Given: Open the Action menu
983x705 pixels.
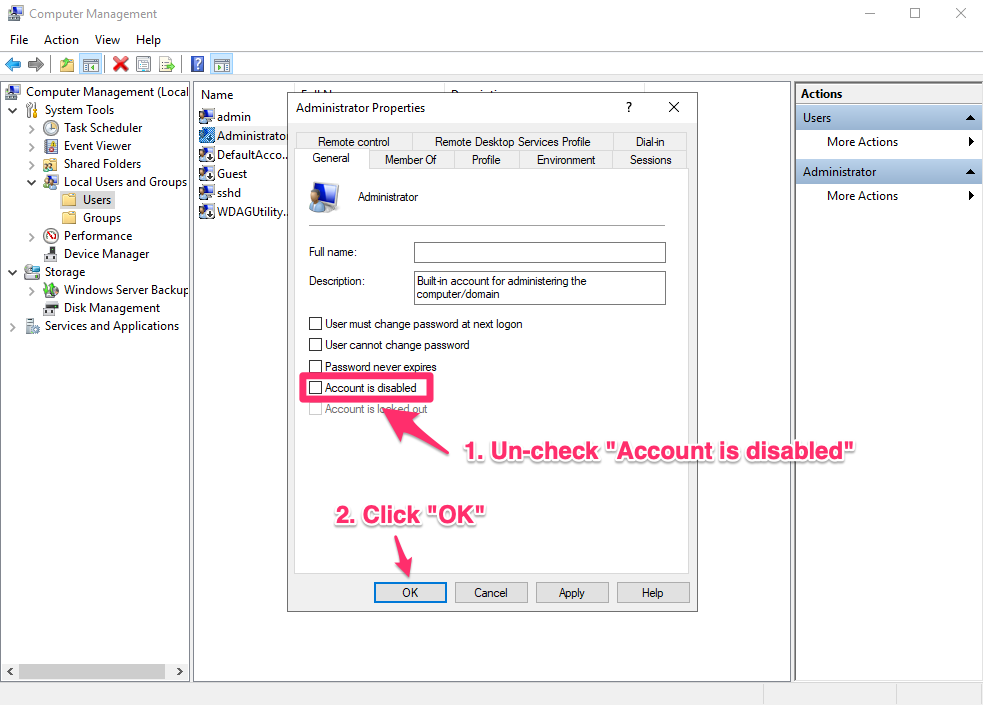Looking at the screenshot, I should pyautogui.click(x=61, y=39).
